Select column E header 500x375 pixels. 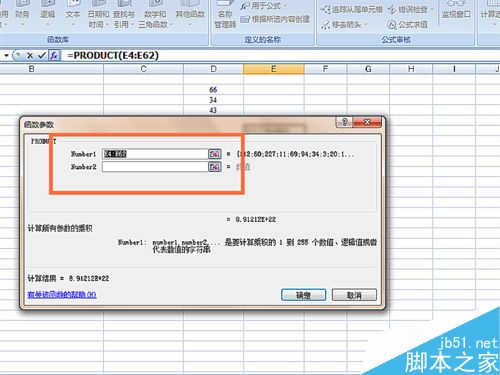click(274, 69)
